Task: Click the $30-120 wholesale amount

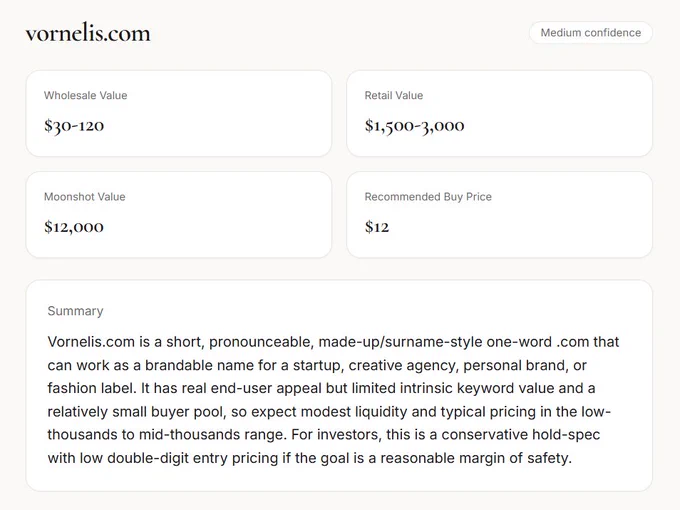Action: tap(74, 126)
